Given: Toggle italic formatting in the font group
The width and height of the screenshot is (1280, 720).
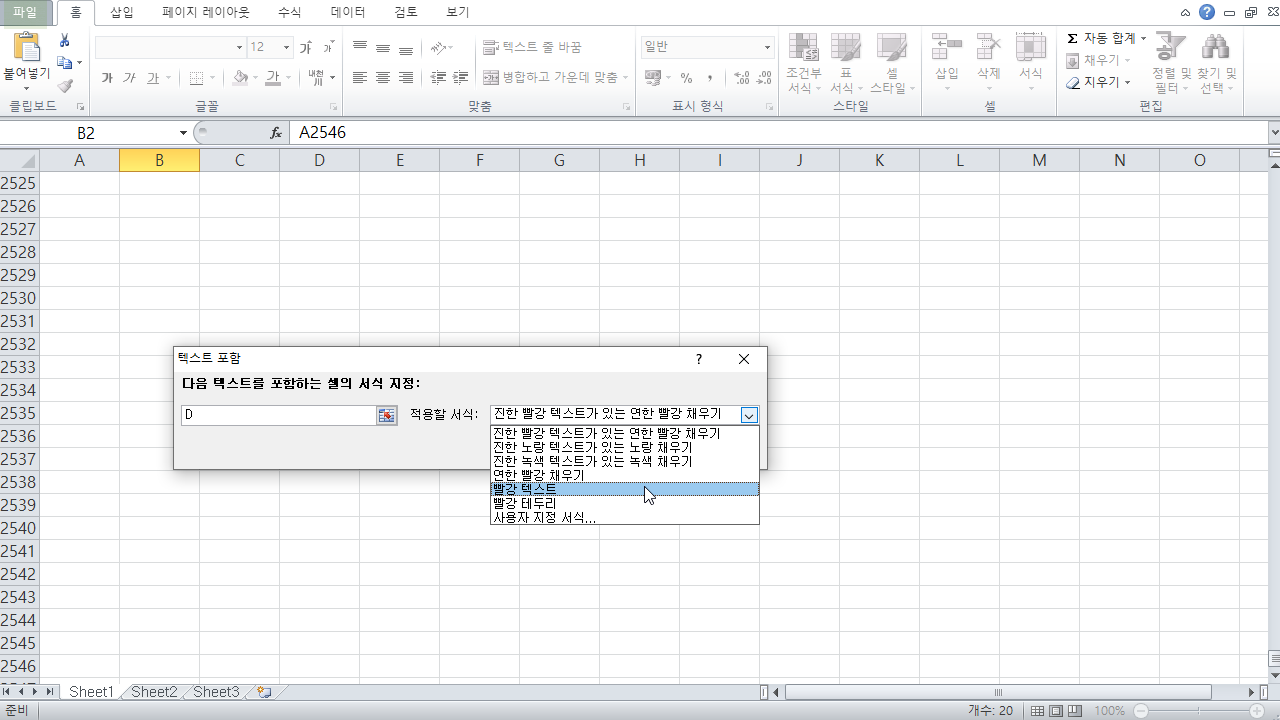Looking at the screenshot, I should (130, 78).
